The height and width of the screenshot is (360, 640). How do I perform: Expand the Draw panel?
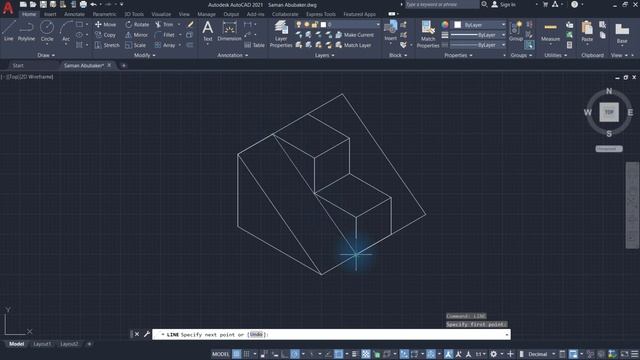coord(46,55)
